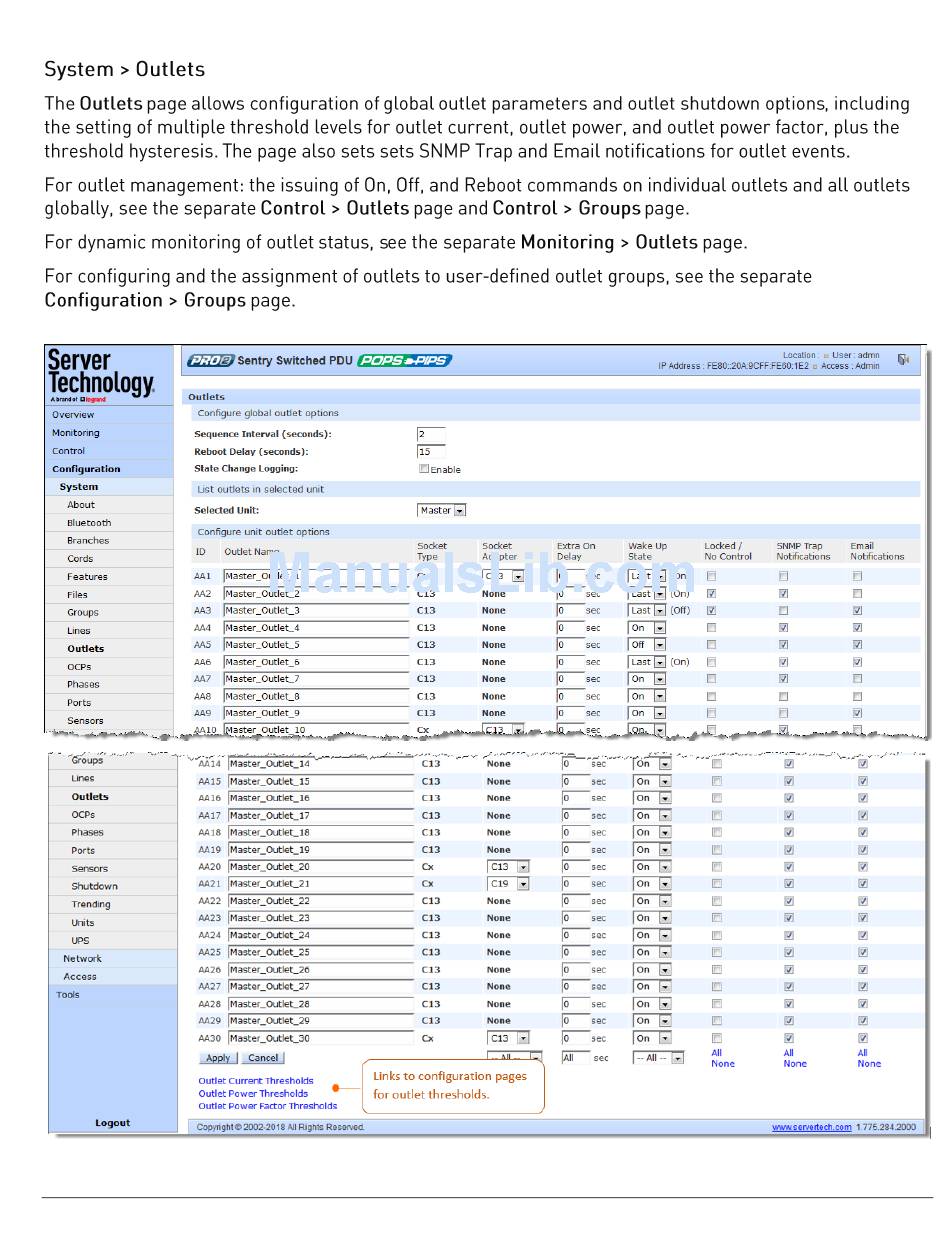Toggle Email Notifications checkbox for Master_Outlet_9
The width and height of the screenshot is (950, 1254).
(x=857, y=713)
